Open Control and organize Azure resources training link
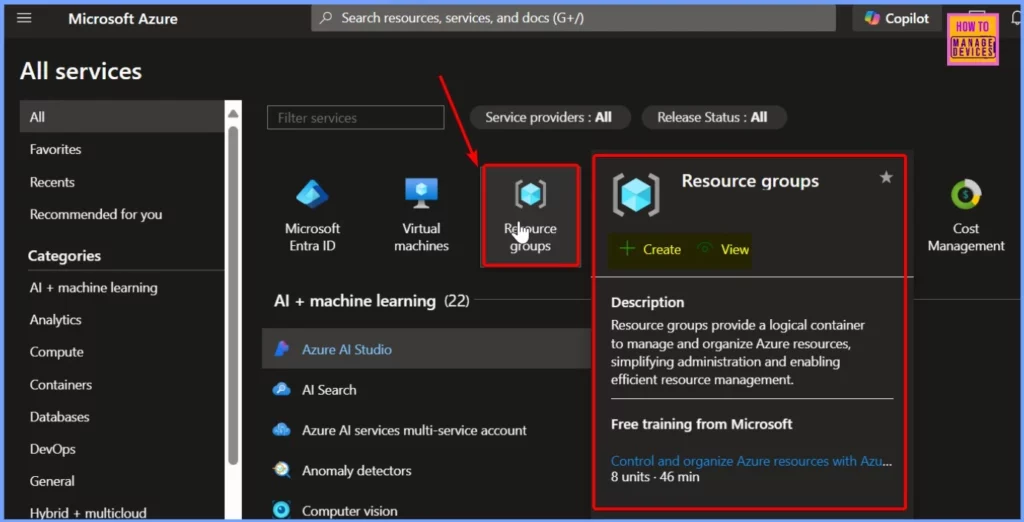1024x522 pixels. (751, 461)
